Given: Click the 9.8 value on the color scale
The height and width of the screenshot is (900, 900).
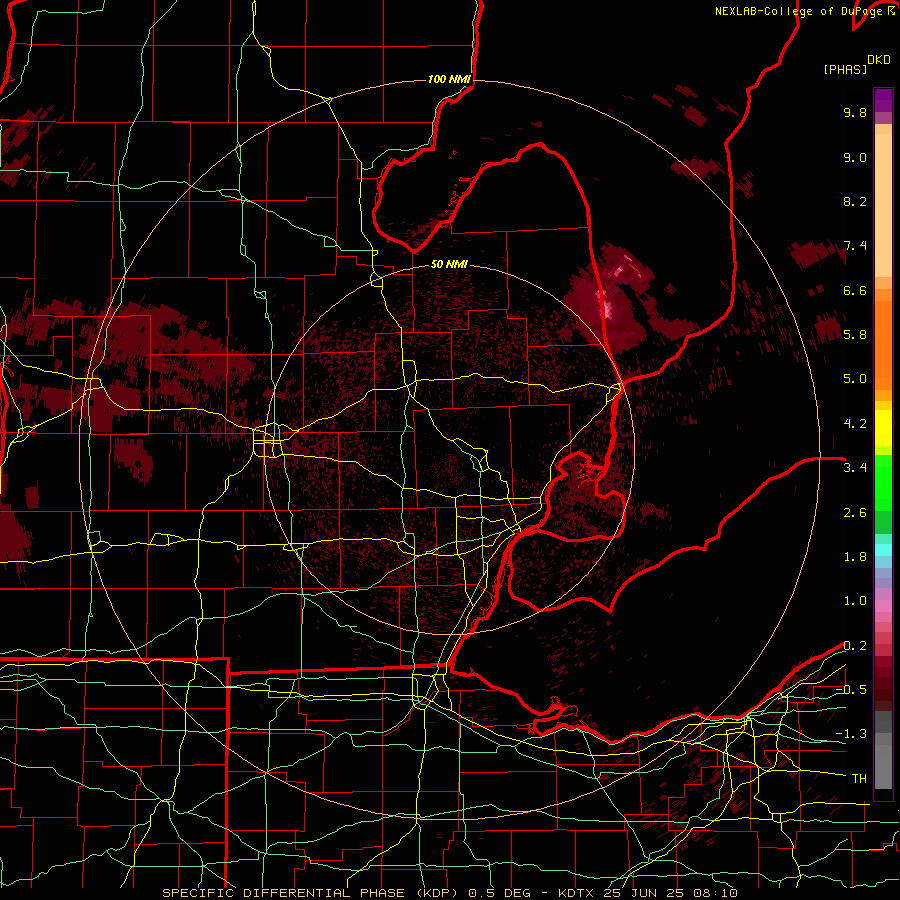Looking at the screenshot, I should [x=855, y=112].
